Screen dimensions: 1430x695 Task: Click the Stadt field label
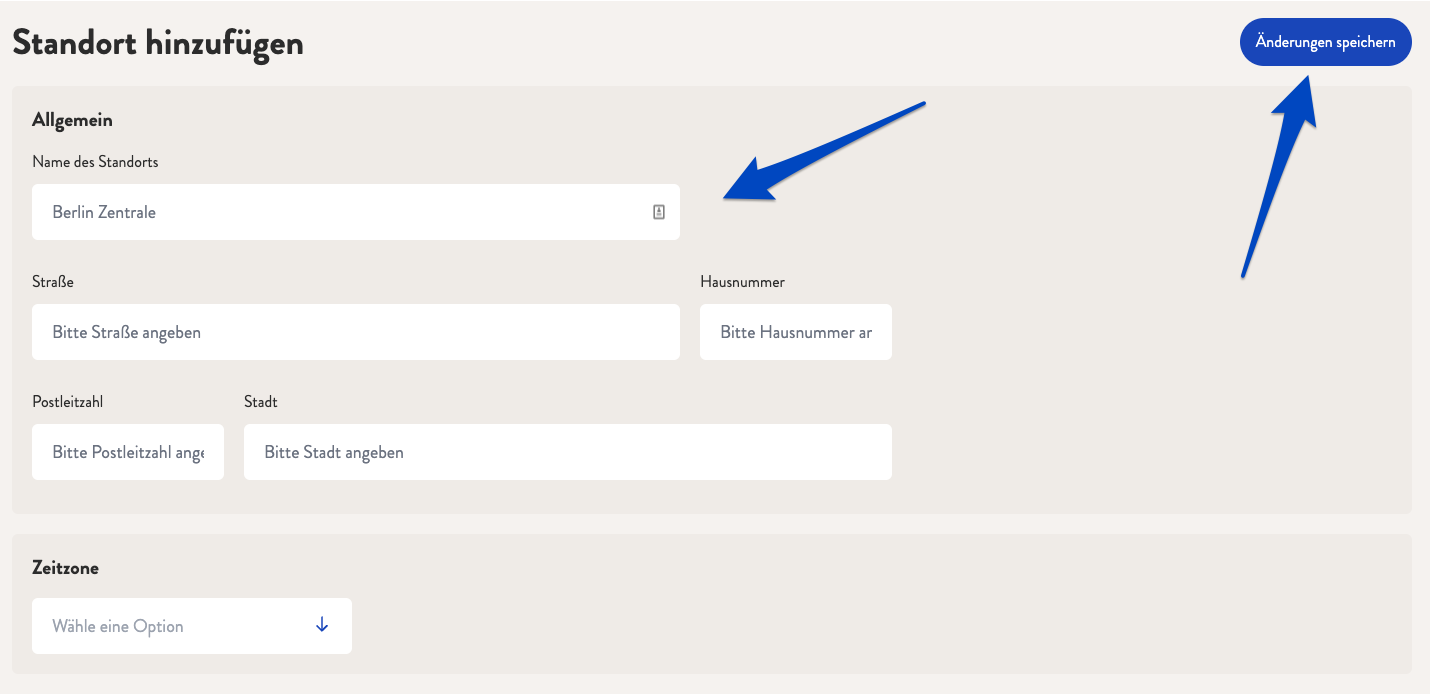(x=261, y=402)
